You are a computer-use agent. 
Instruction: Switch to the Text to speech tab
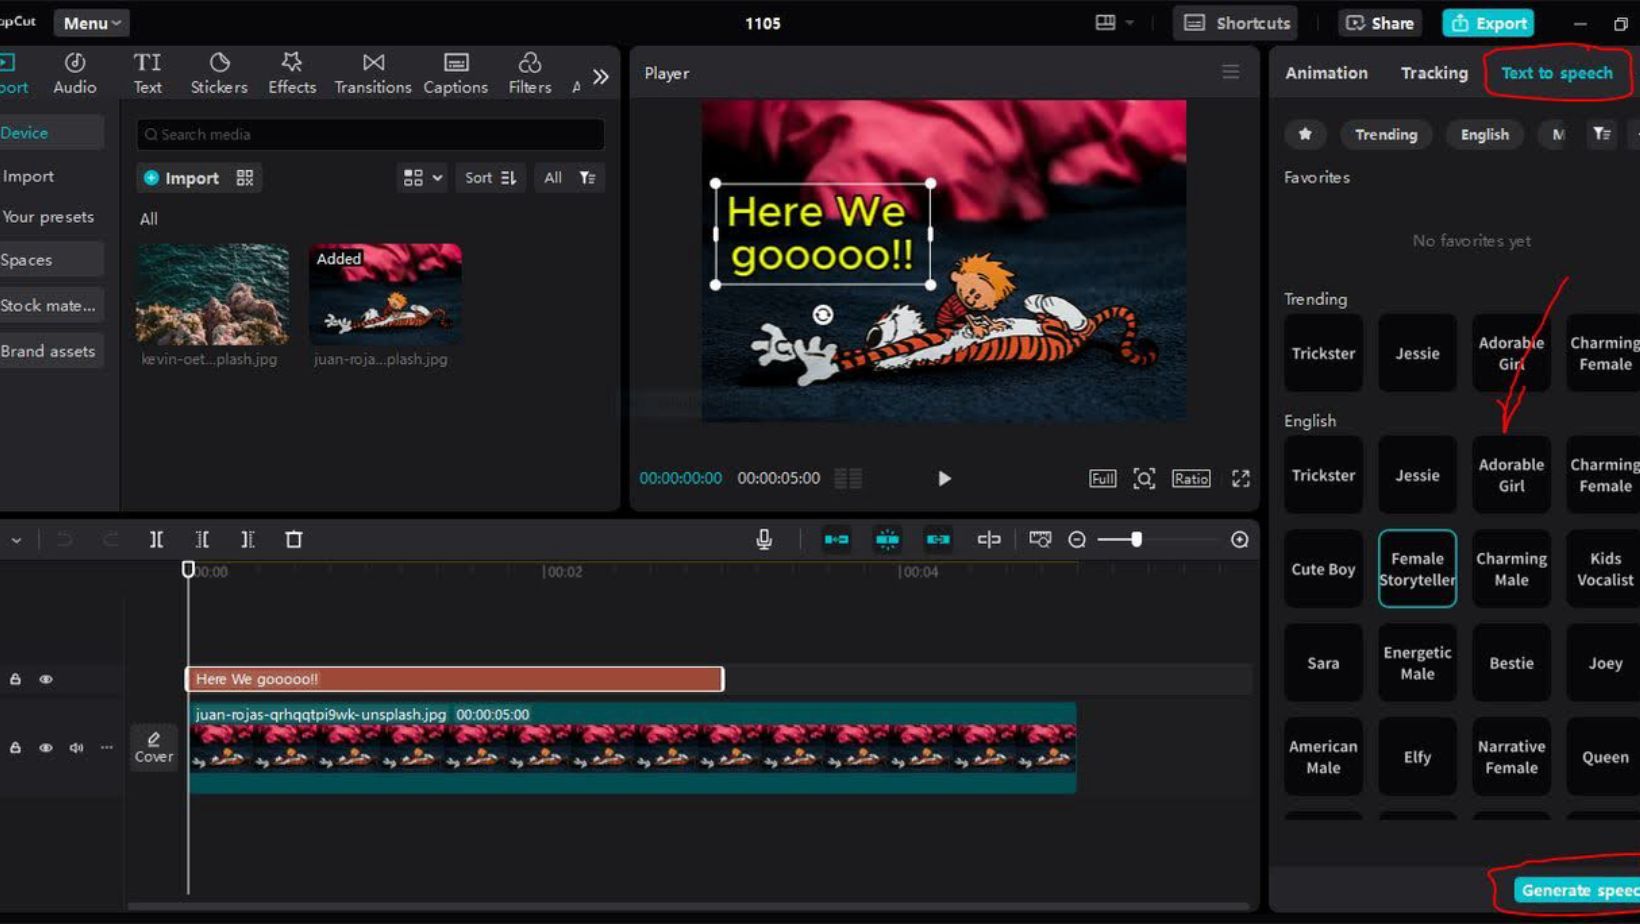coord(1556,73)
